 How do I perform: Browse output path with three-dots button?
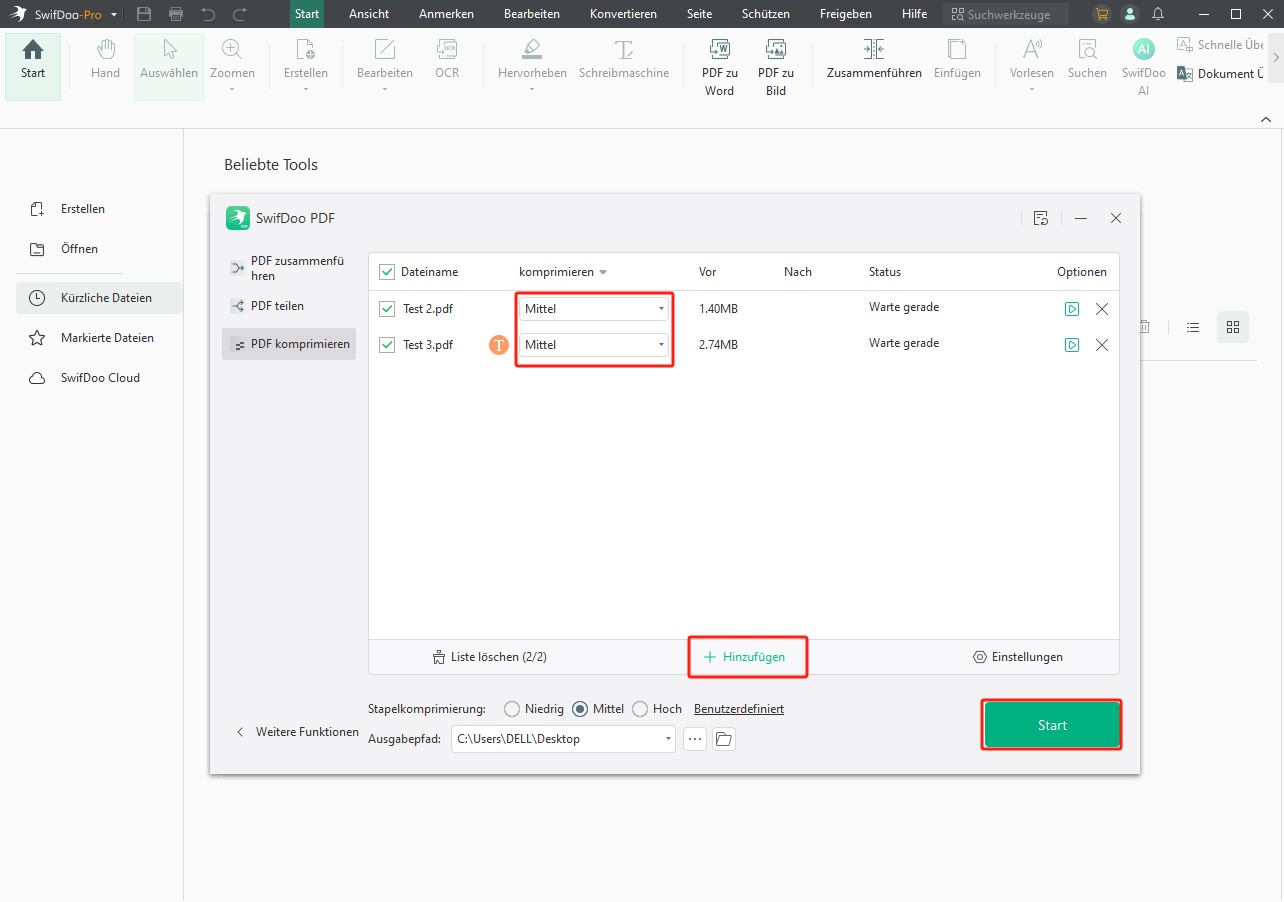pos(695,739)
